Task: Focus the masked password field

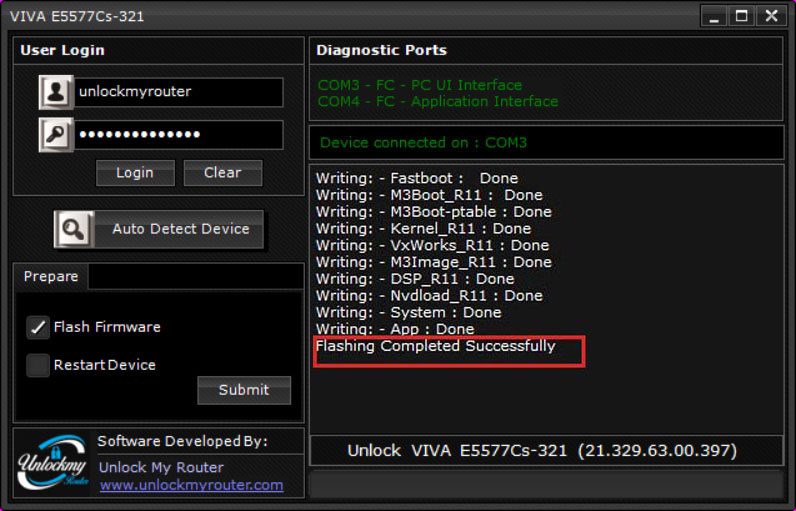Action: coord(179,135)
